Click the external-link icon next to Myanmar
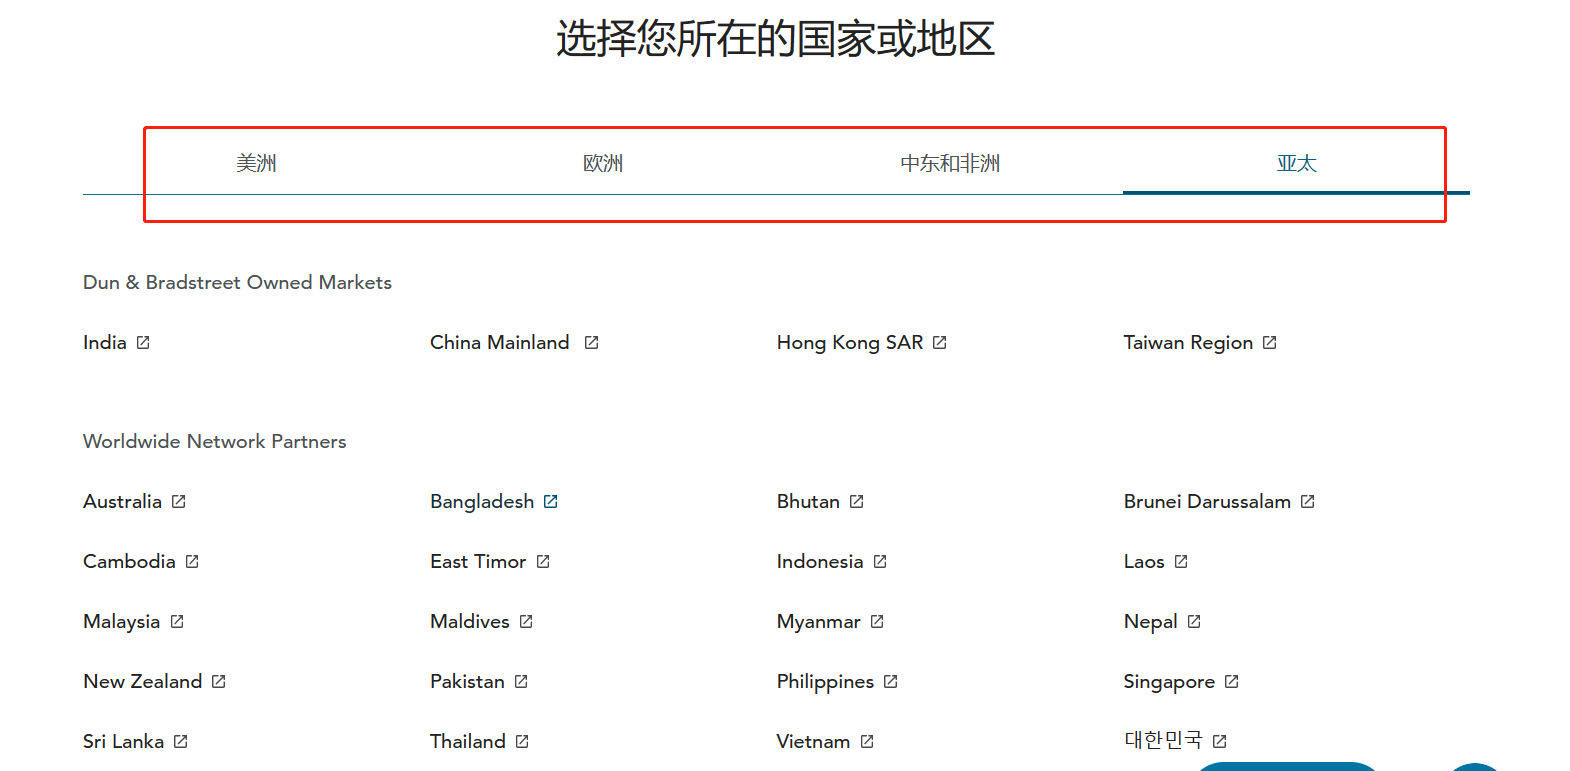This screenshot has width=1570, height=771. click(877, 621)
